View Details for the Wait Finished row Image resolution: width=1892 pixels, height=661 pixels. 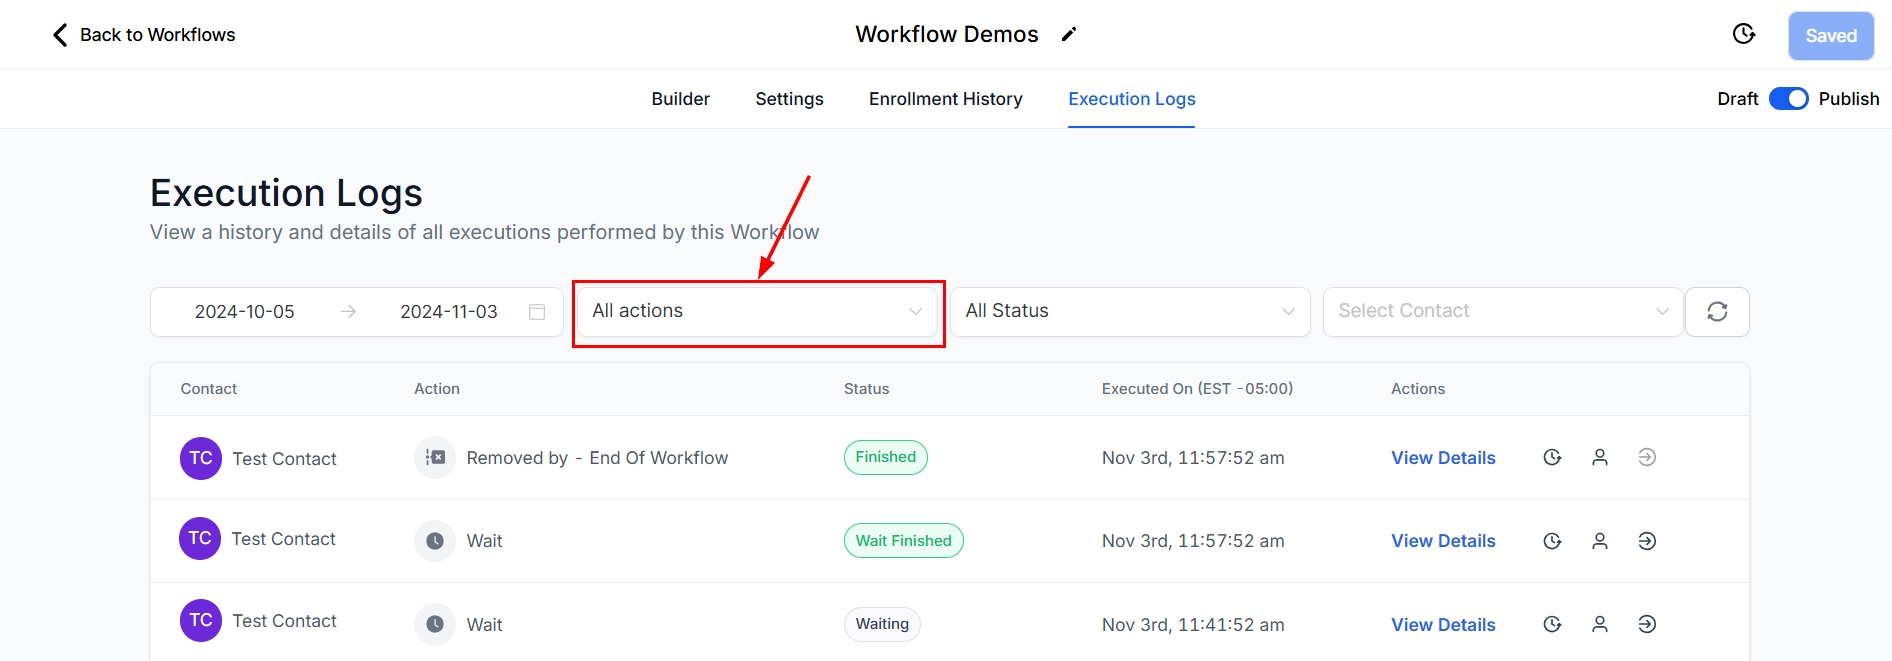pyautogui.click(x=1443, y=541)
